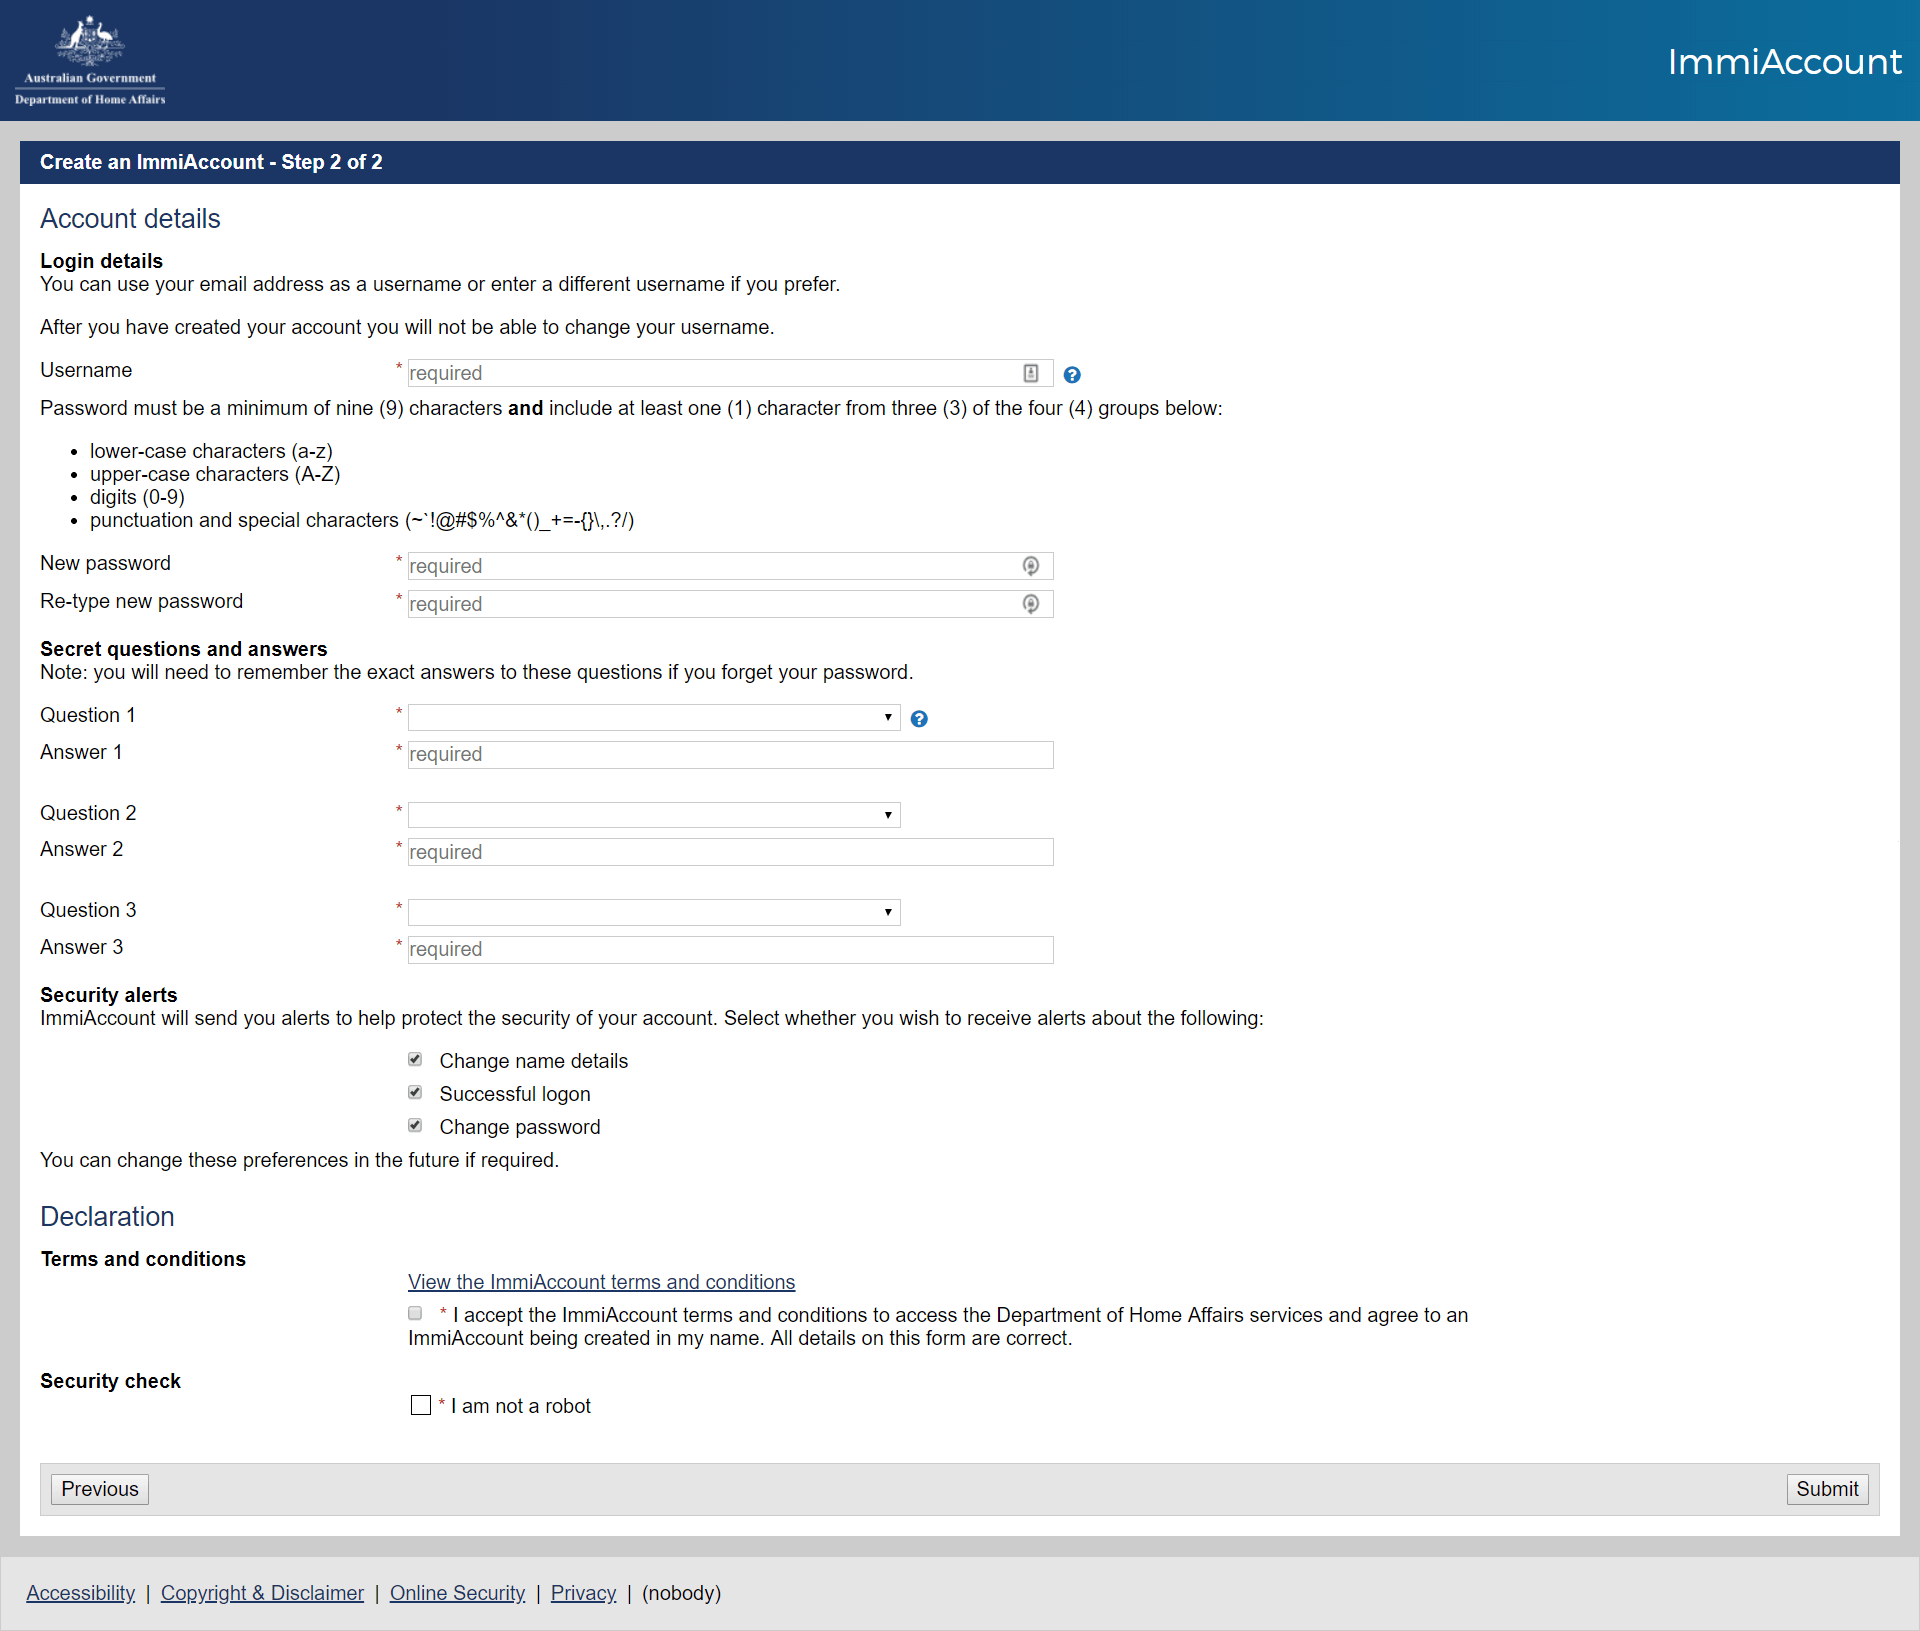Click the 'Terms and conditions' label
This screenshot has width=1920, height=1631.
(x=143, y=1259)
